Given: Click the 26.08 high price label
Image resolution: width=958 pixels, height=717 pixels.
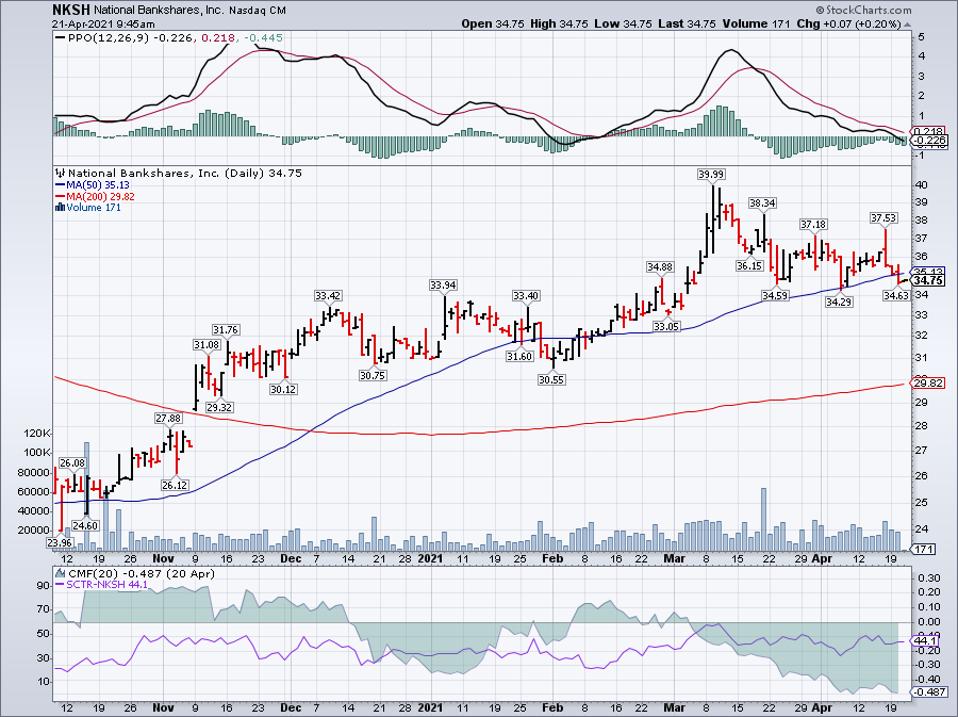Looking at the screenshot, I should coord(72,464).
